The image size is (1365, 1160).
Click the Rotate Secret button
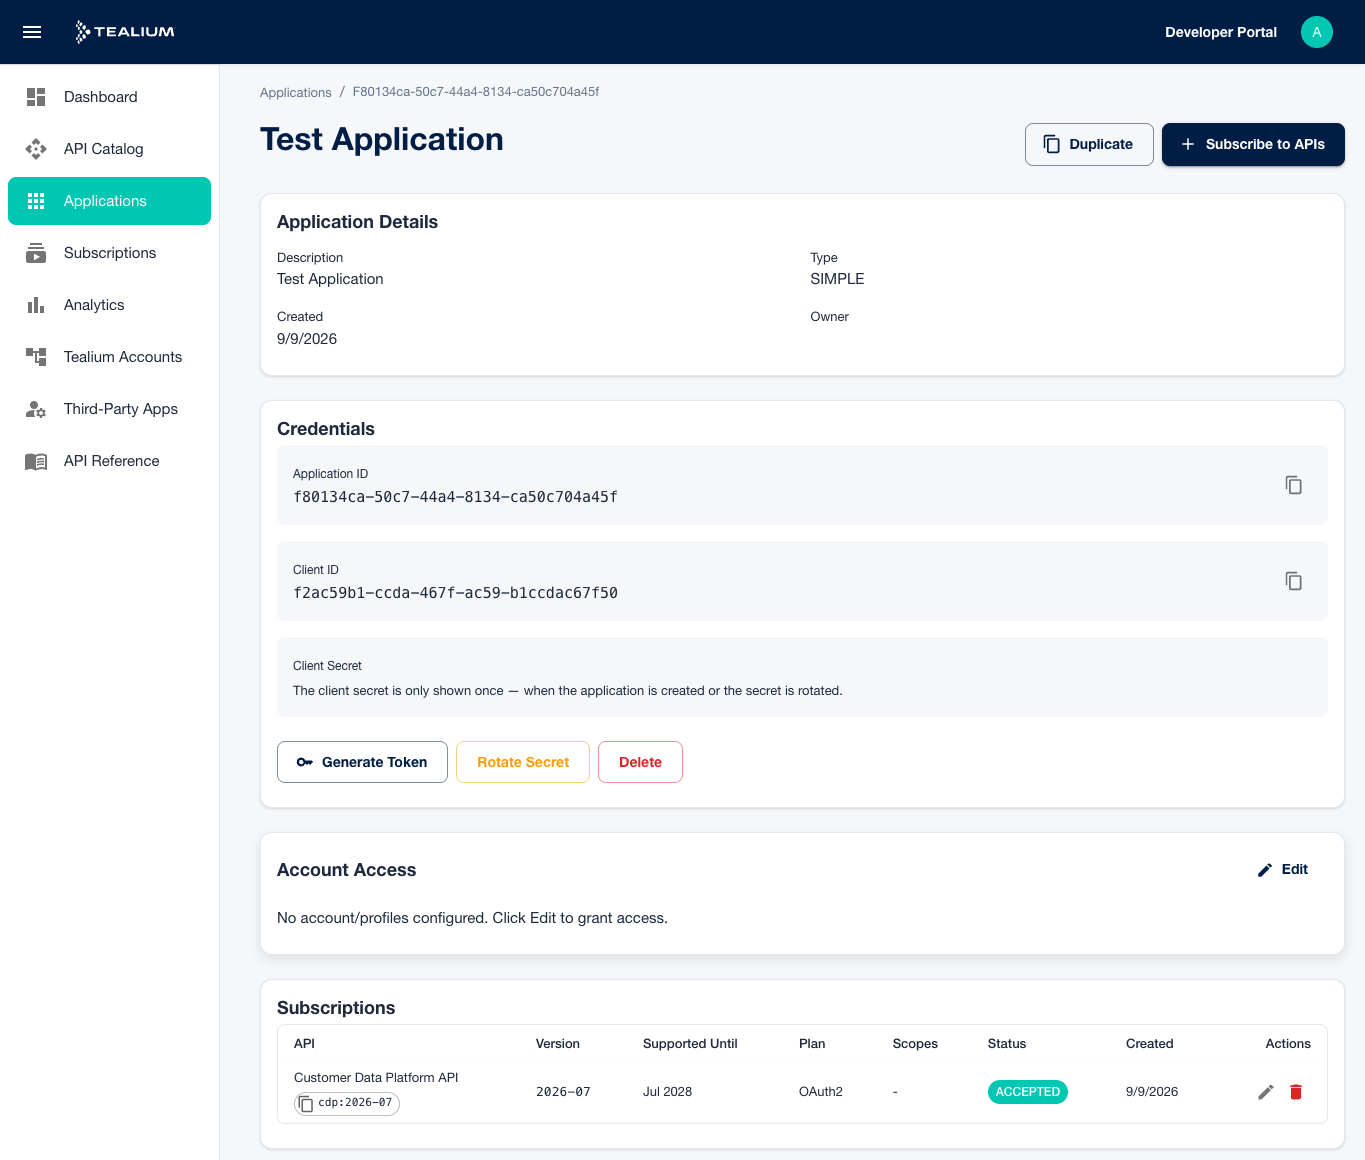(x=523, y=762)
